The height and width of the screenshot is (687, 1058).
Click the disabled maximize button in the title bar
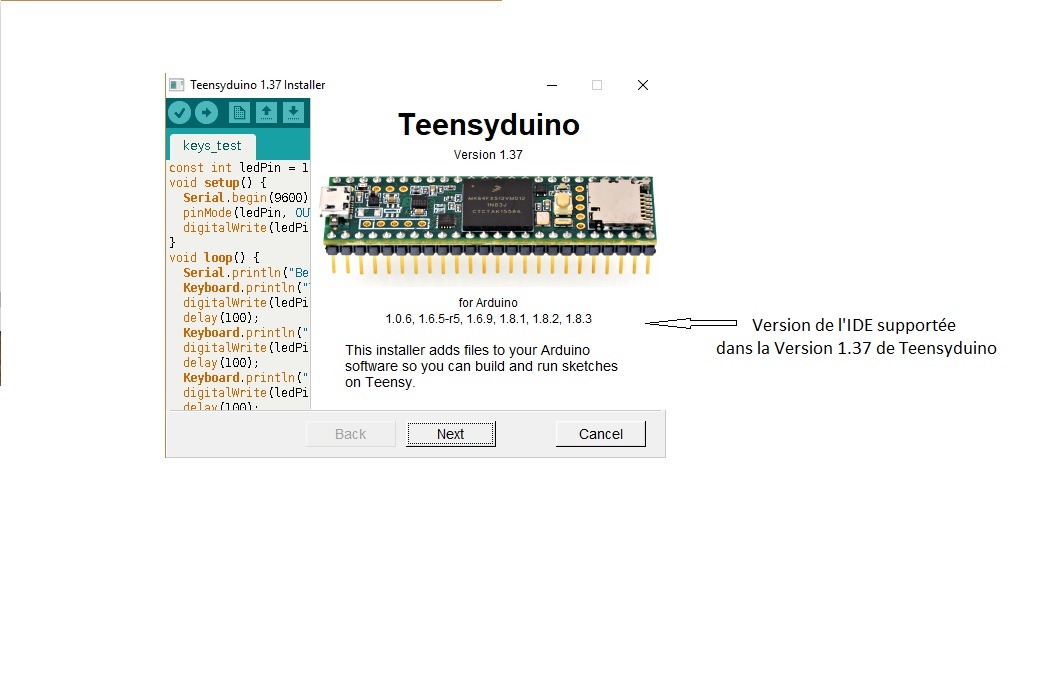pyautogui.click(x=597, y=85)
